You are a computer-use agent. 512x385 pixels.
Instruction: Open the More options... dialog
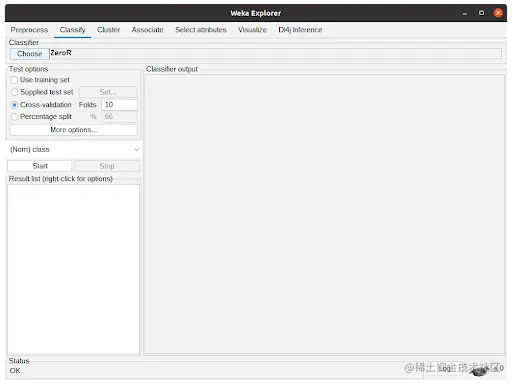[x=73, y=130]
